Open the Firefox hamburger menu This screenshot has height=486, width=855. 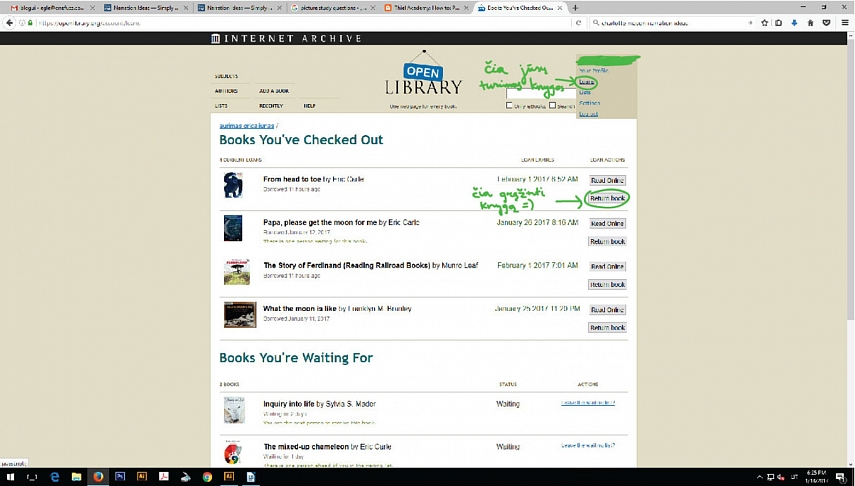[x=845, y=23]
